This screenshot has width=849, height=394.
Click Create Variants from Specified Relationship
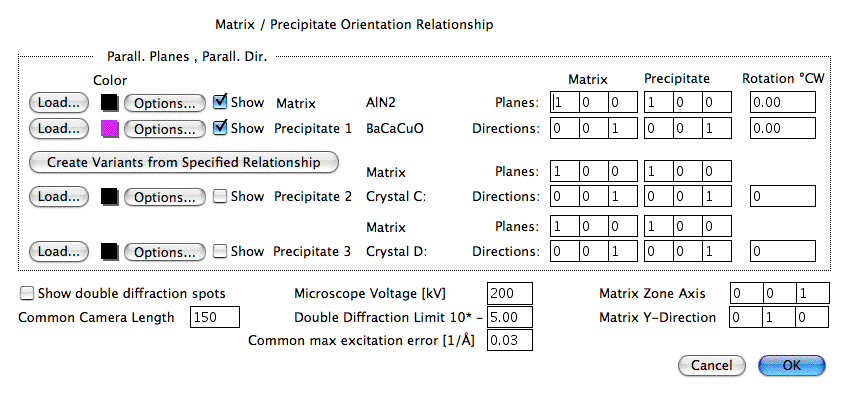[x=184, y=162]
